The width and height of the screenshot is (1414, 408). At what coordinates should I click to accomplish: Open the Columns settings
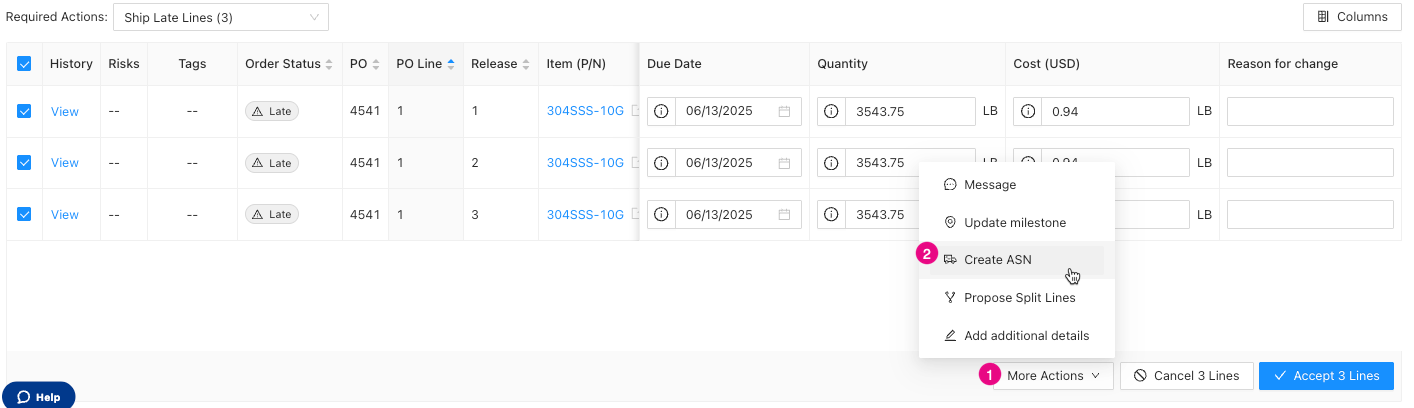1352,17
